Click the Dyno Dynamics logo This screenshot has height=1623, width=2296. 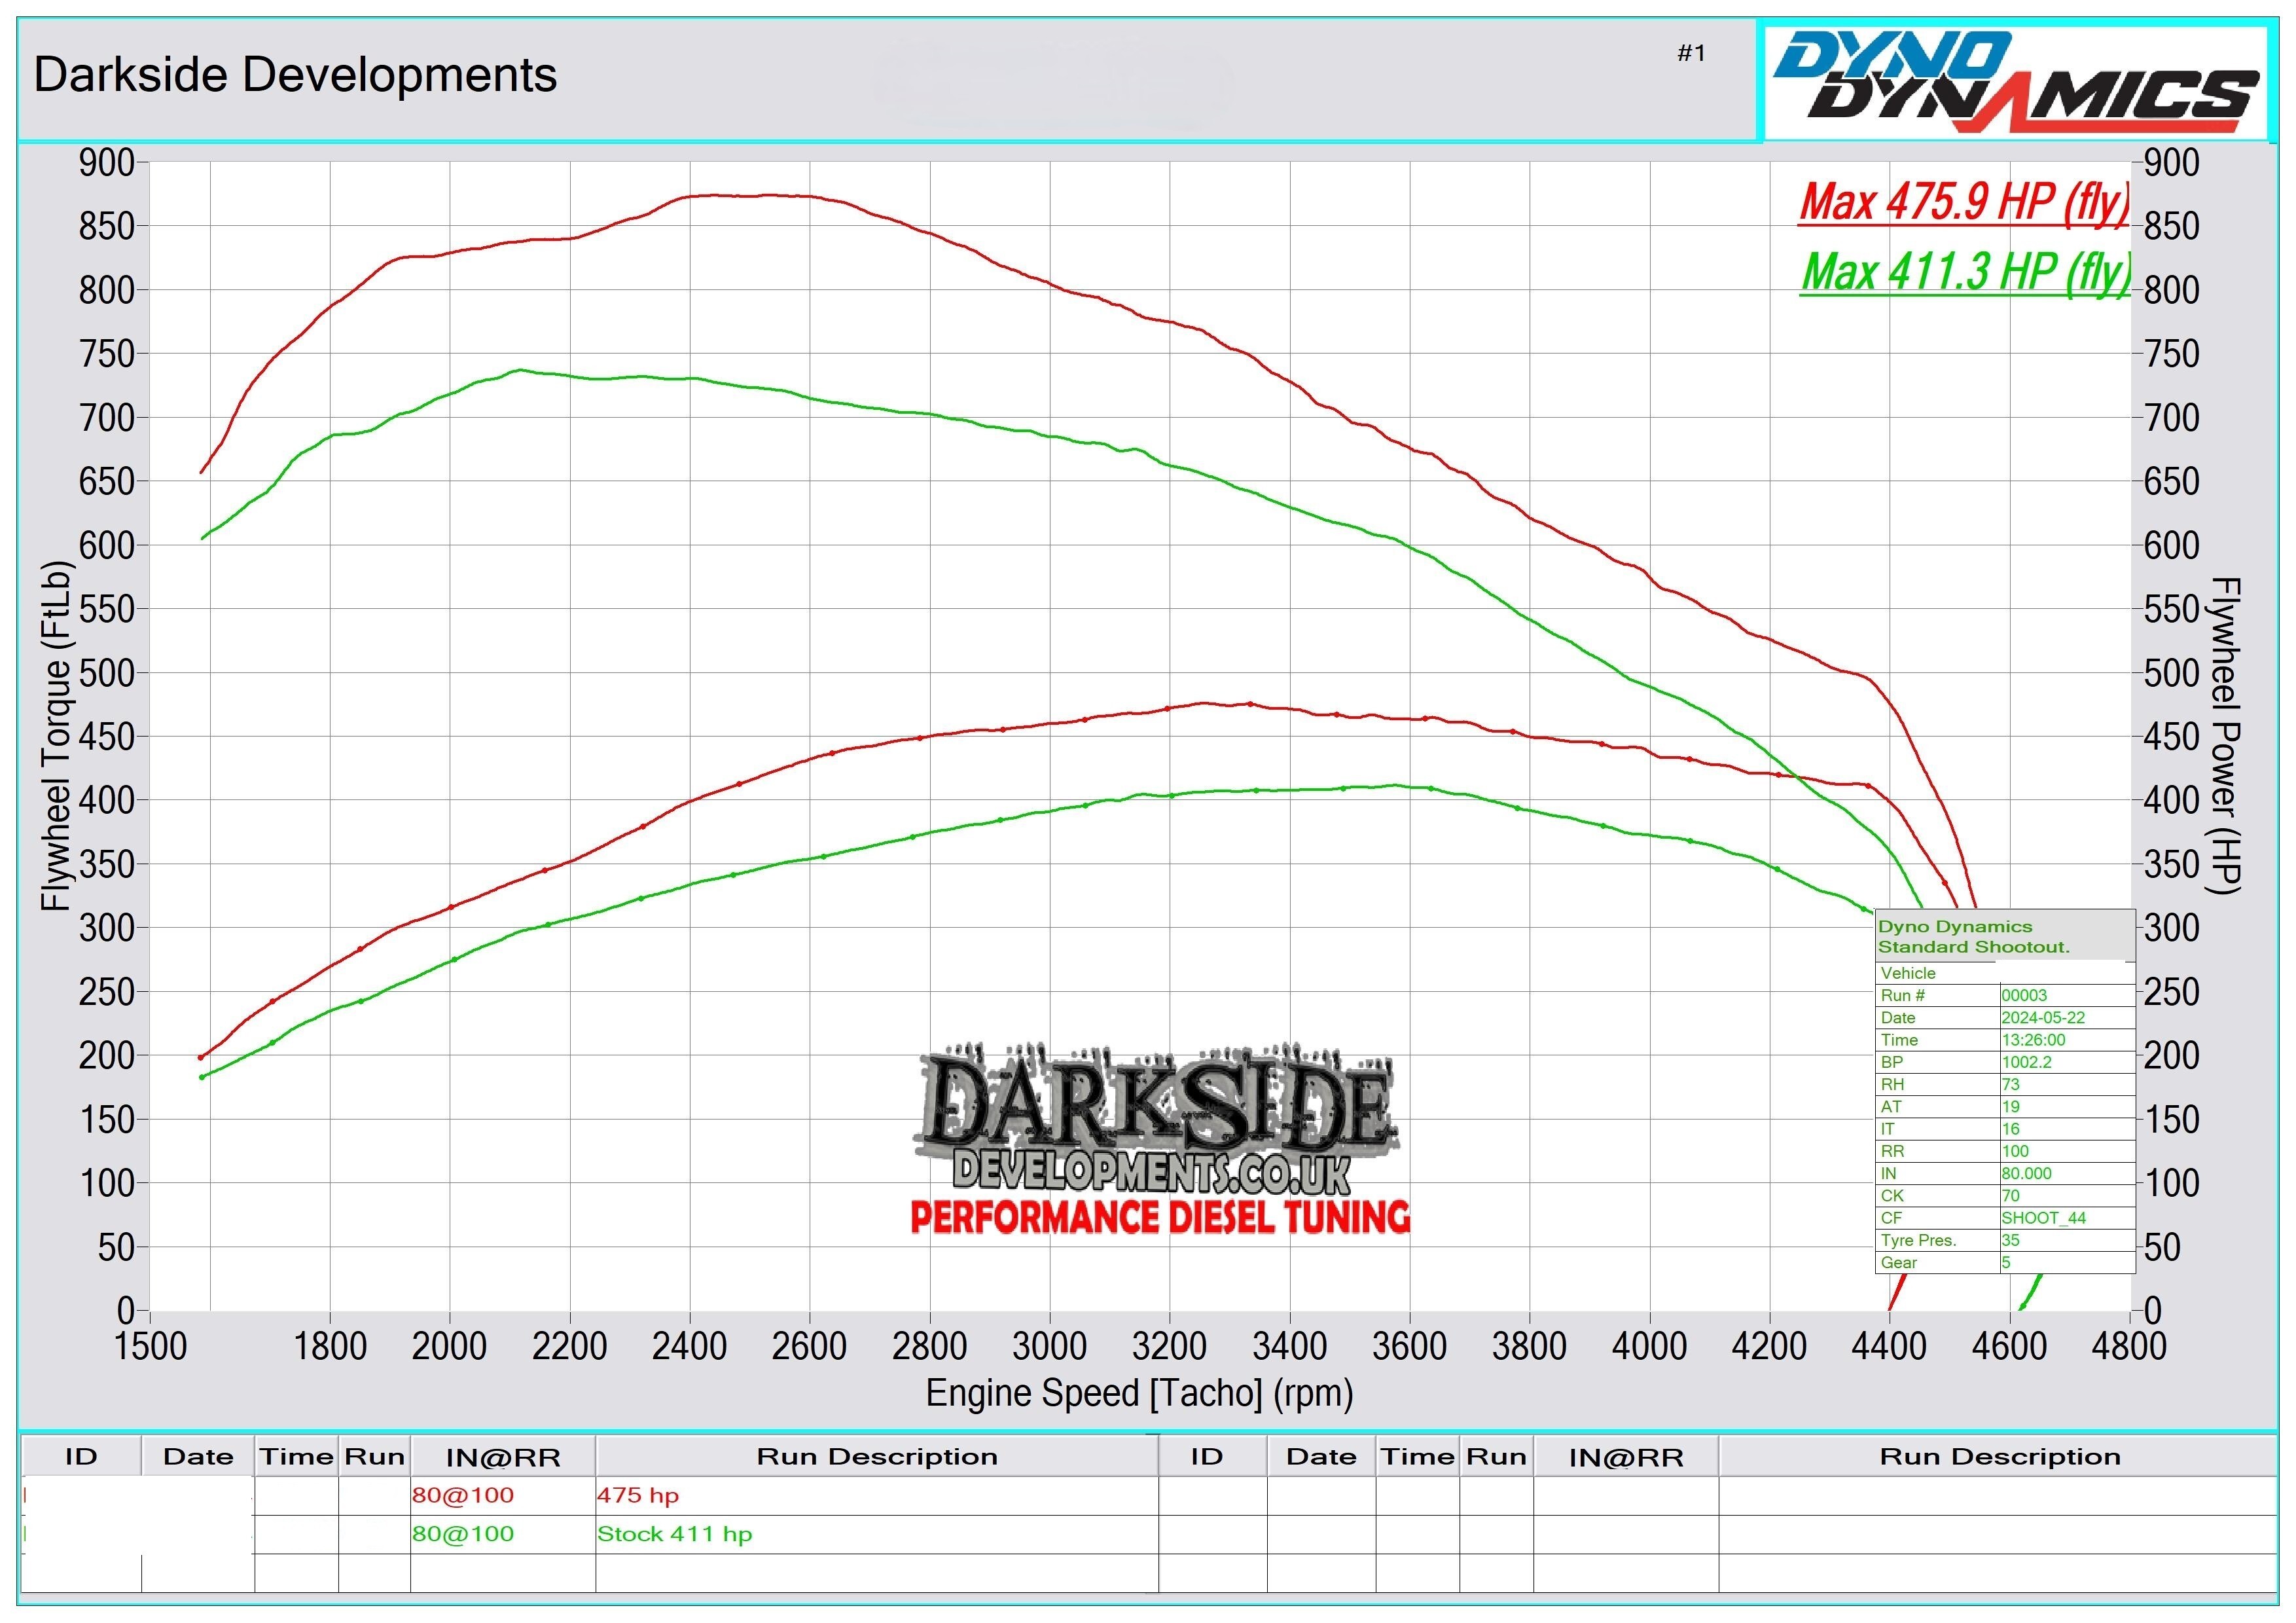pyautogui.click(x=2015, y=83)
